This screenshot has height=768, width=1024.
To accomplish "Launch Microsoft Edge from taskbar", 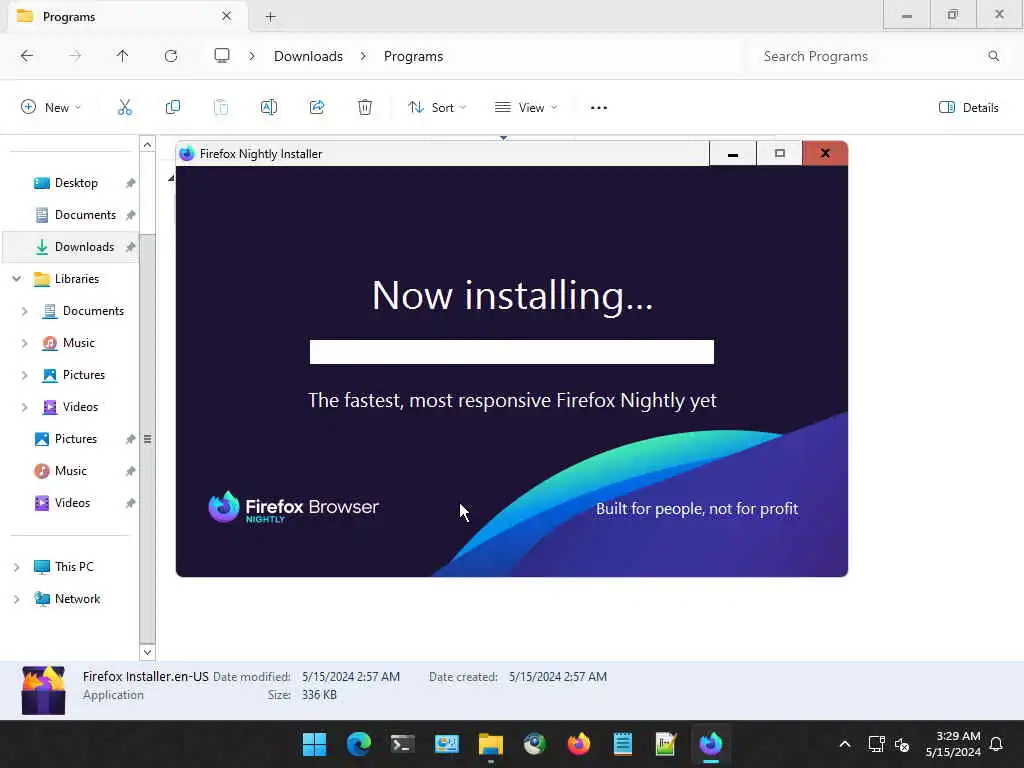I will click(359, 744).
